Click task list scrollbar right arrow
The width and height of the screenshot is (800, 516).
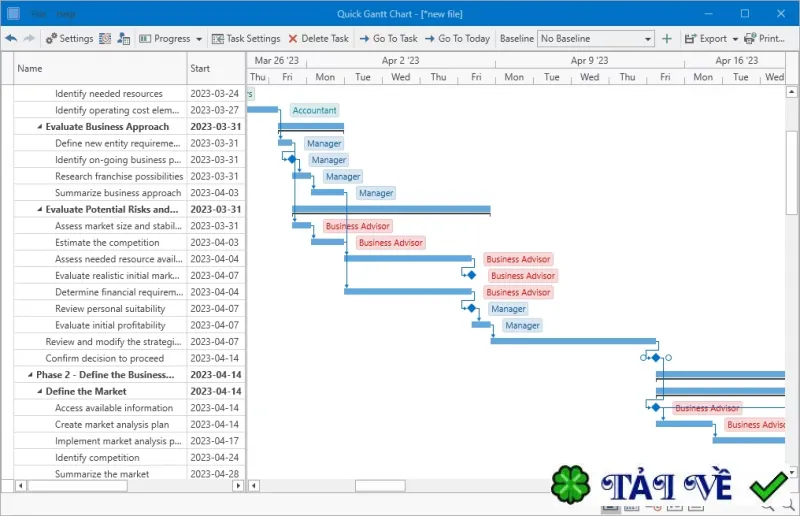(238, 486)
